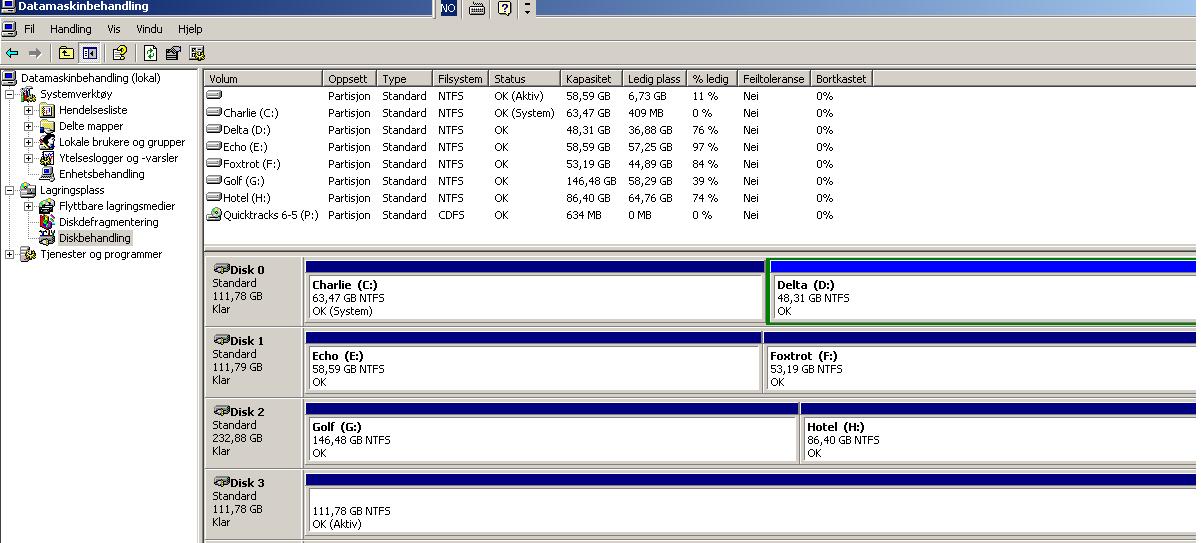Viewport: 1202px width, 543px height.
Task: Select Datamaskinbehandling (lokal) root node
Action: click(90, 78)
